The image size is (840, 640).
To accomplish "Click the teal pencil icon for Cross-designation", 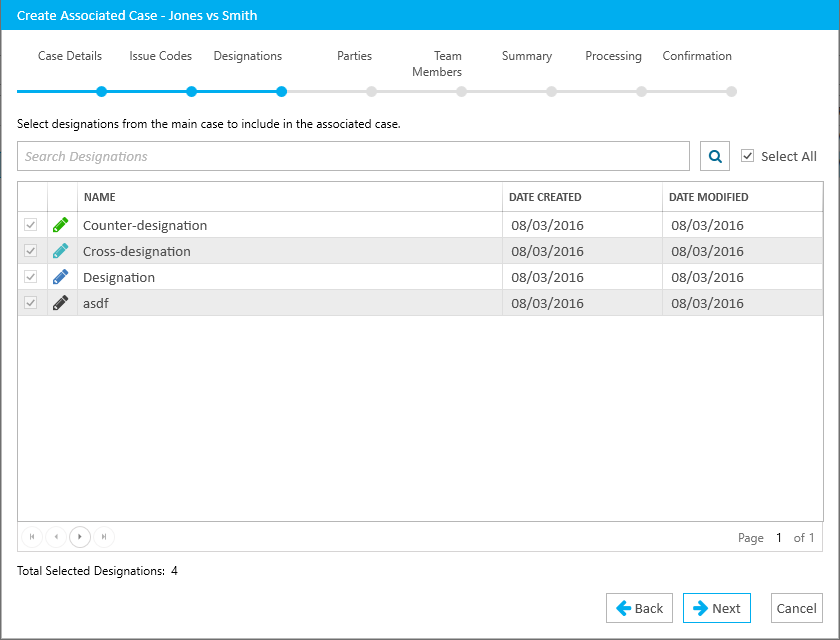I will pyautogui.click(x=61, y=251).
